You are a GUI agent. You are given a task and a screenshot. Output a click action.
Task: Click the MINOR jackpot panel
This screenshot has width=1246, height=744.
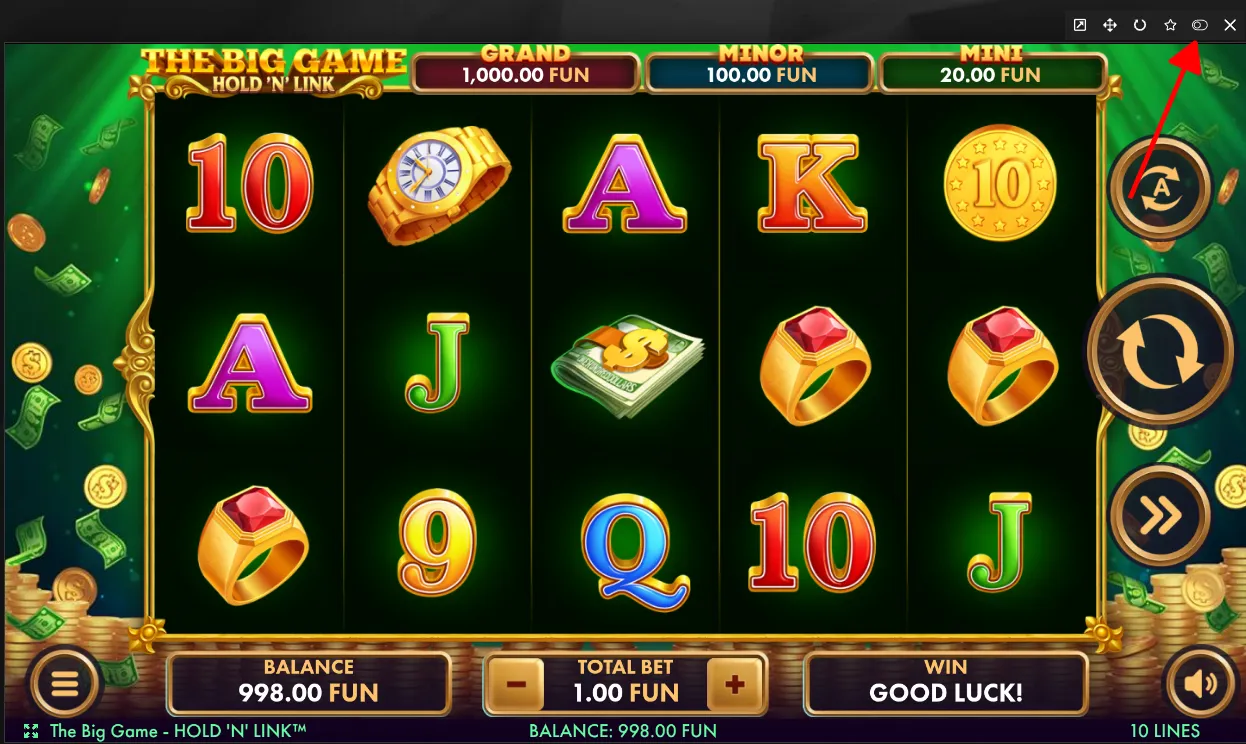[x=761, y=68]
